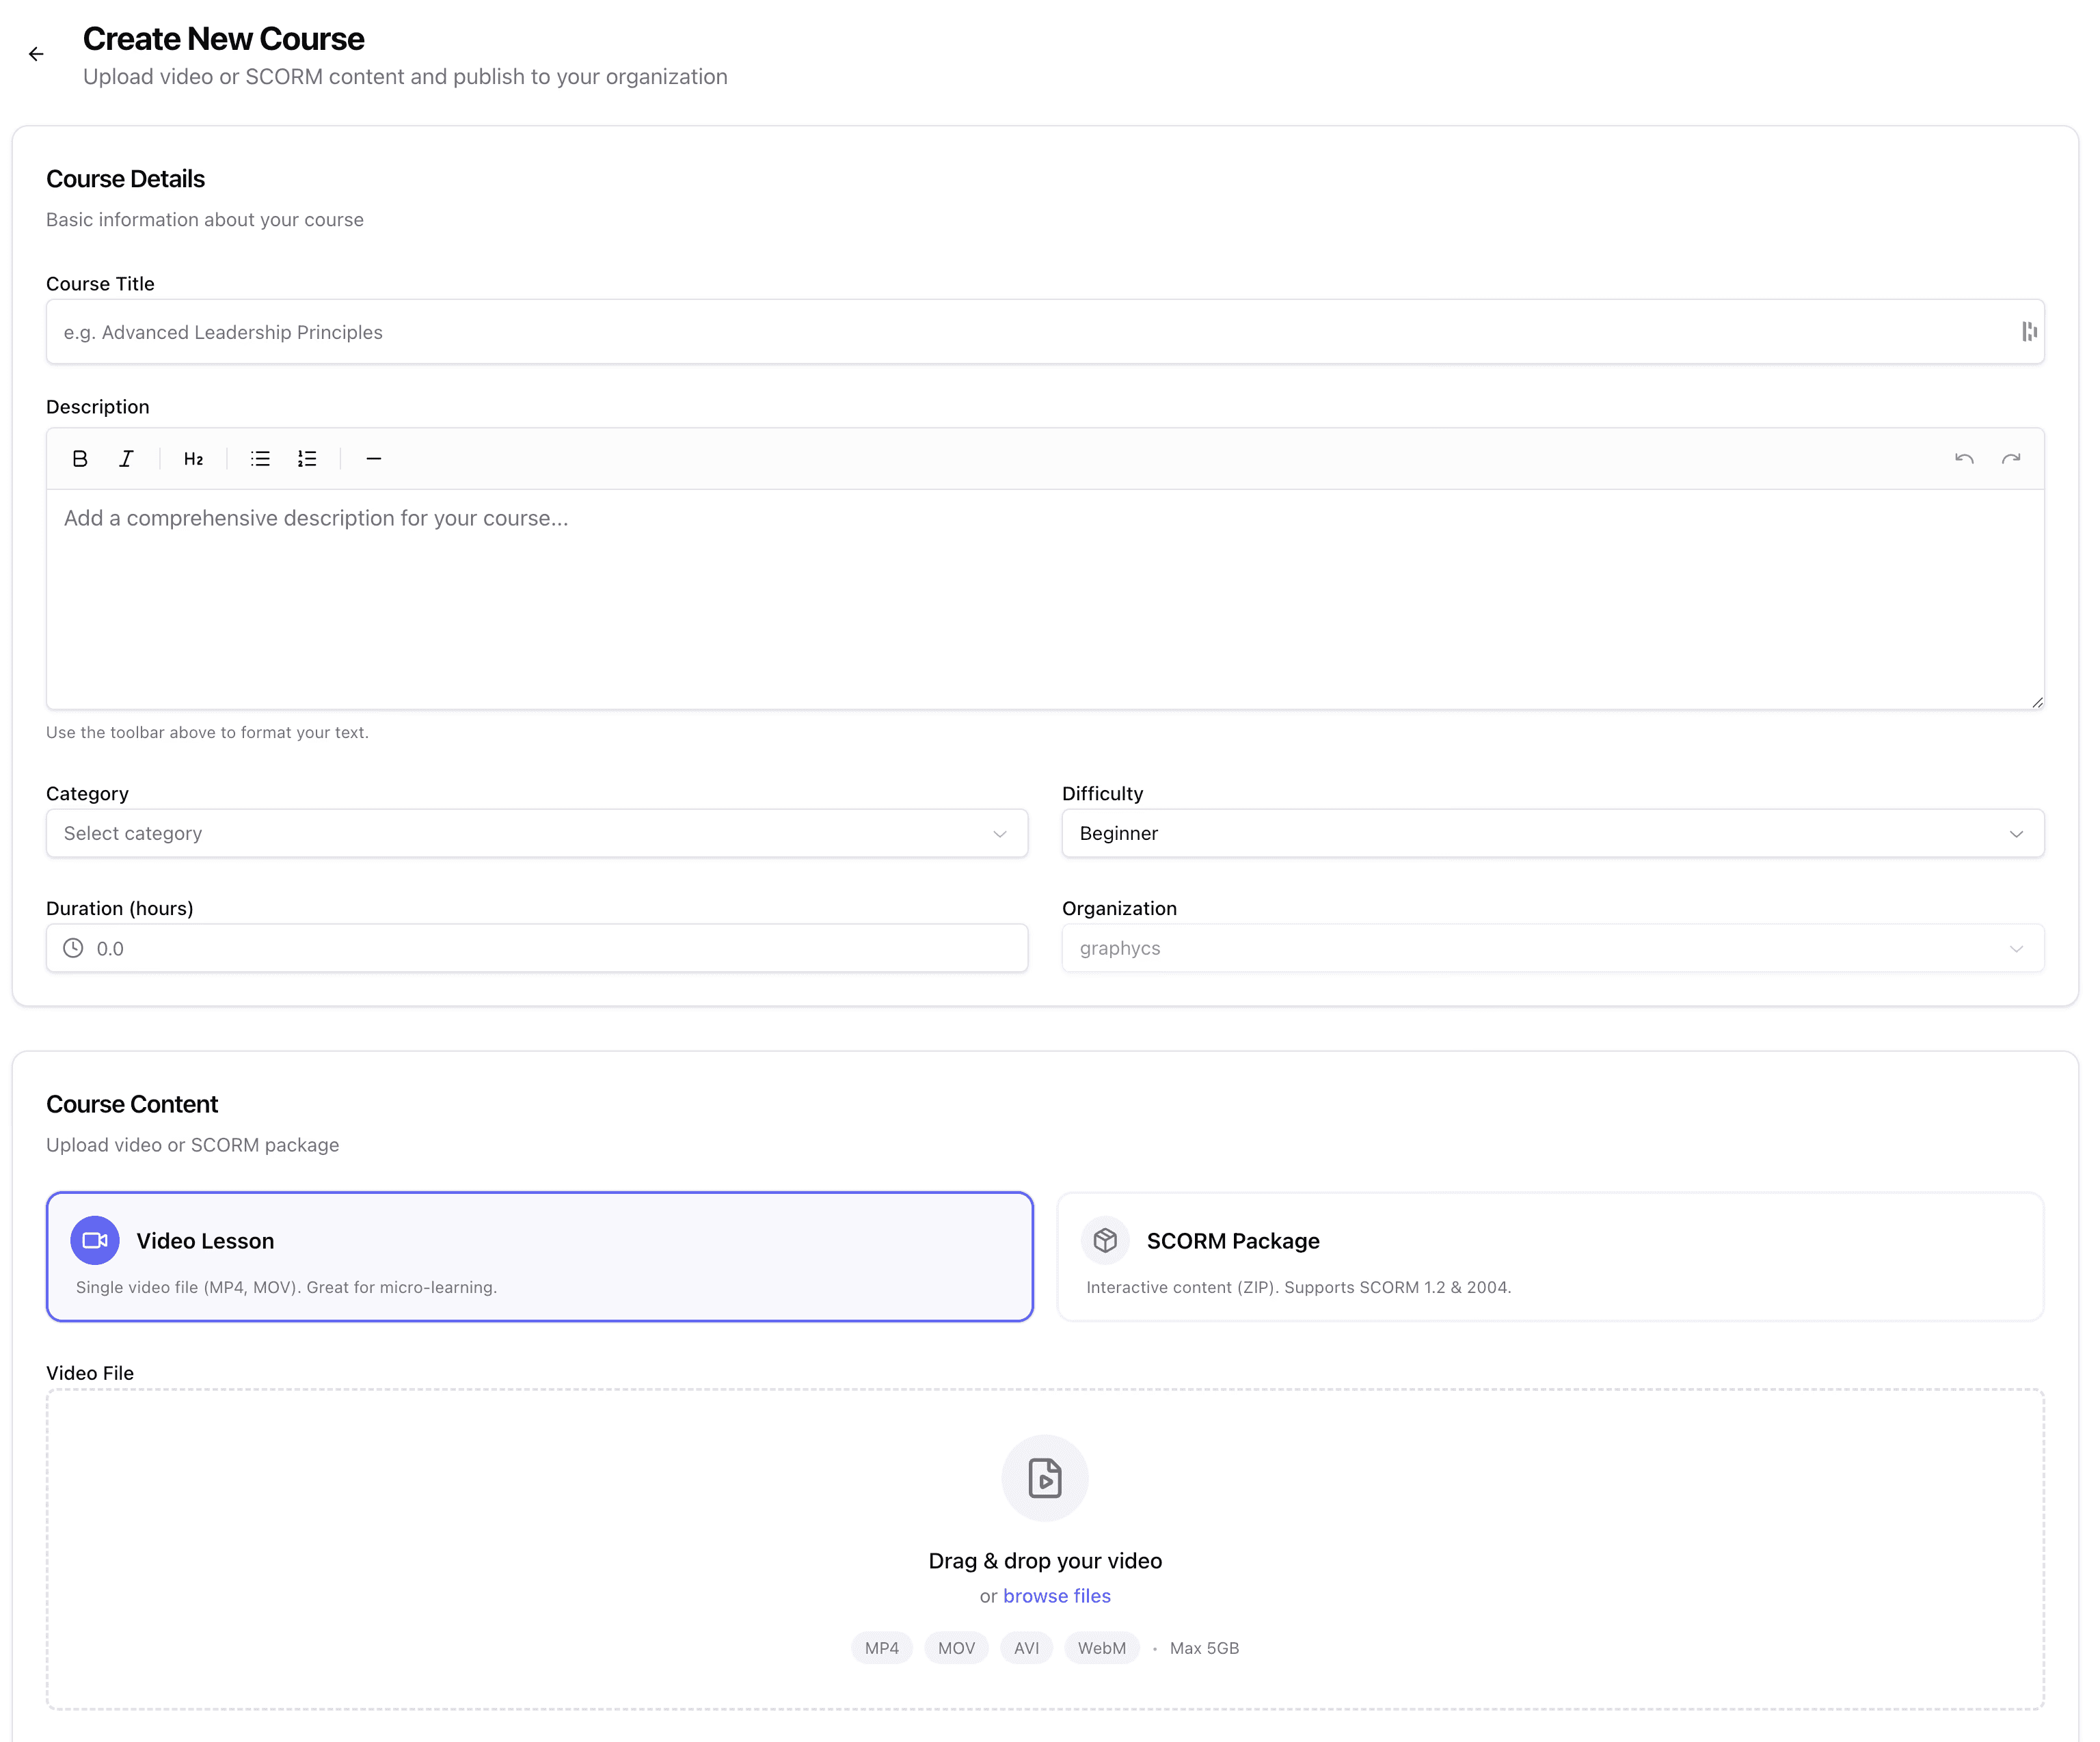Select the SCORM Package content type
This screenshot has height=1742, width=2100.
tap(1550, 1257)
